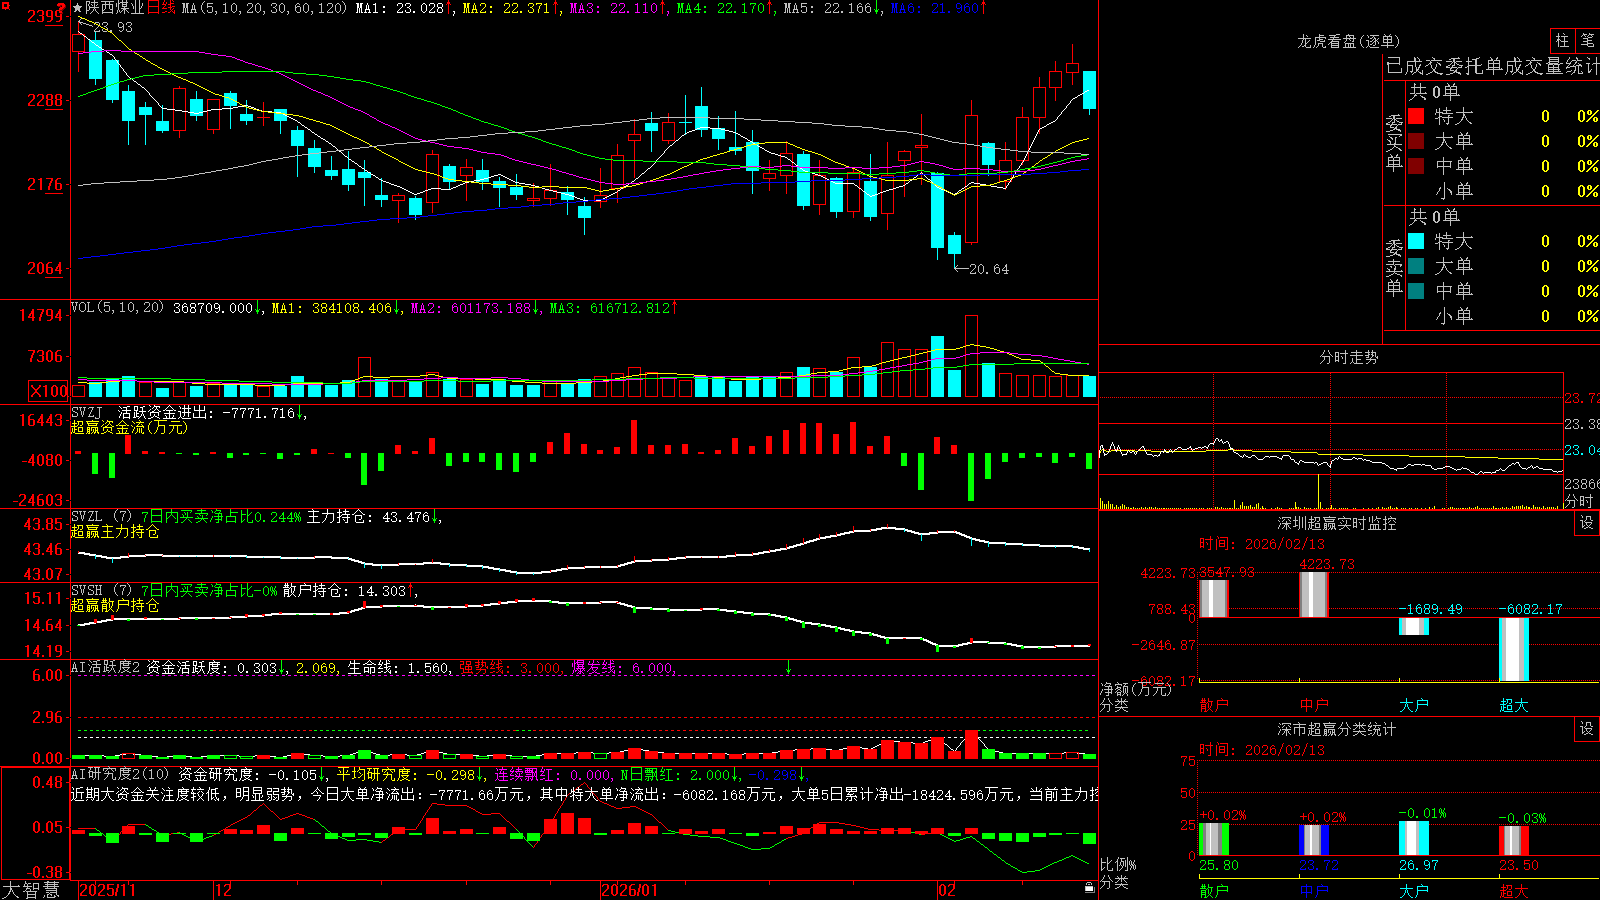Jump to the 2025/11 date marker
The width and height of the screenshot is (1600, 900).
(107, 890)
